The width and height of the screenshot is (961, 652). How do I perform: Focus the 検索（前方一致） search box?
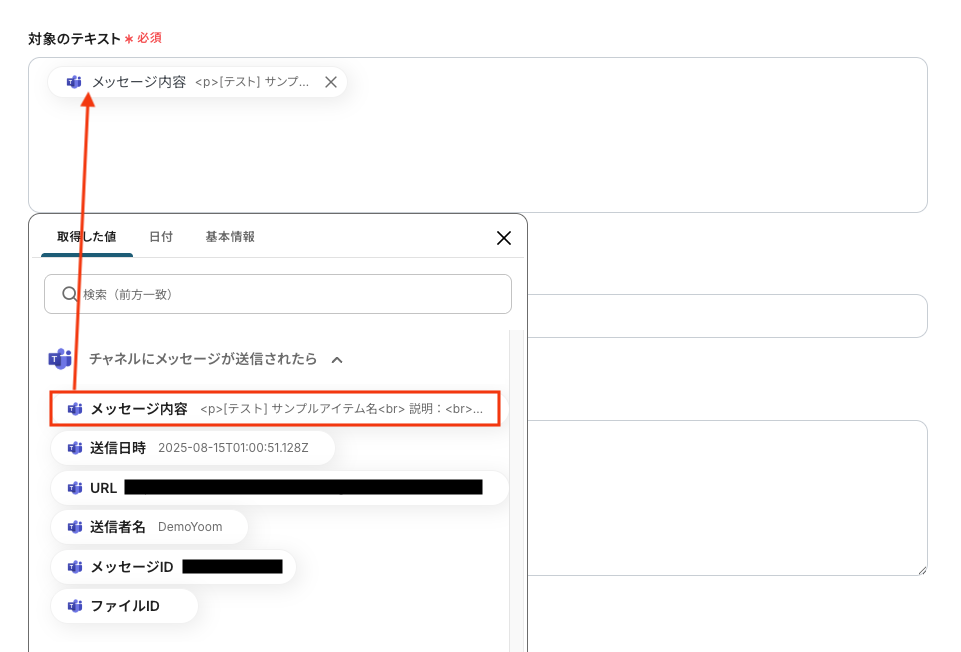coord(278,294)
